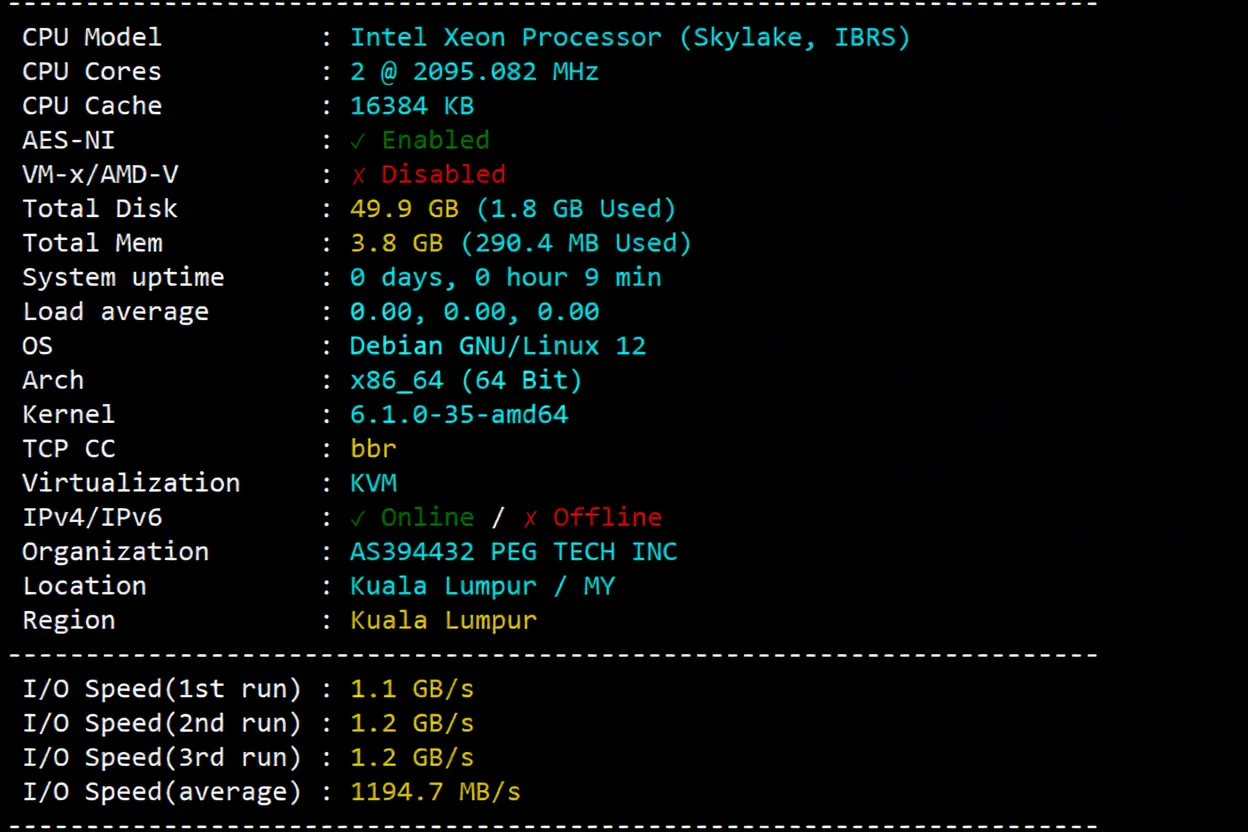
Task: Click the VM-x/AMD-V label
Action: tap(100, 175)
